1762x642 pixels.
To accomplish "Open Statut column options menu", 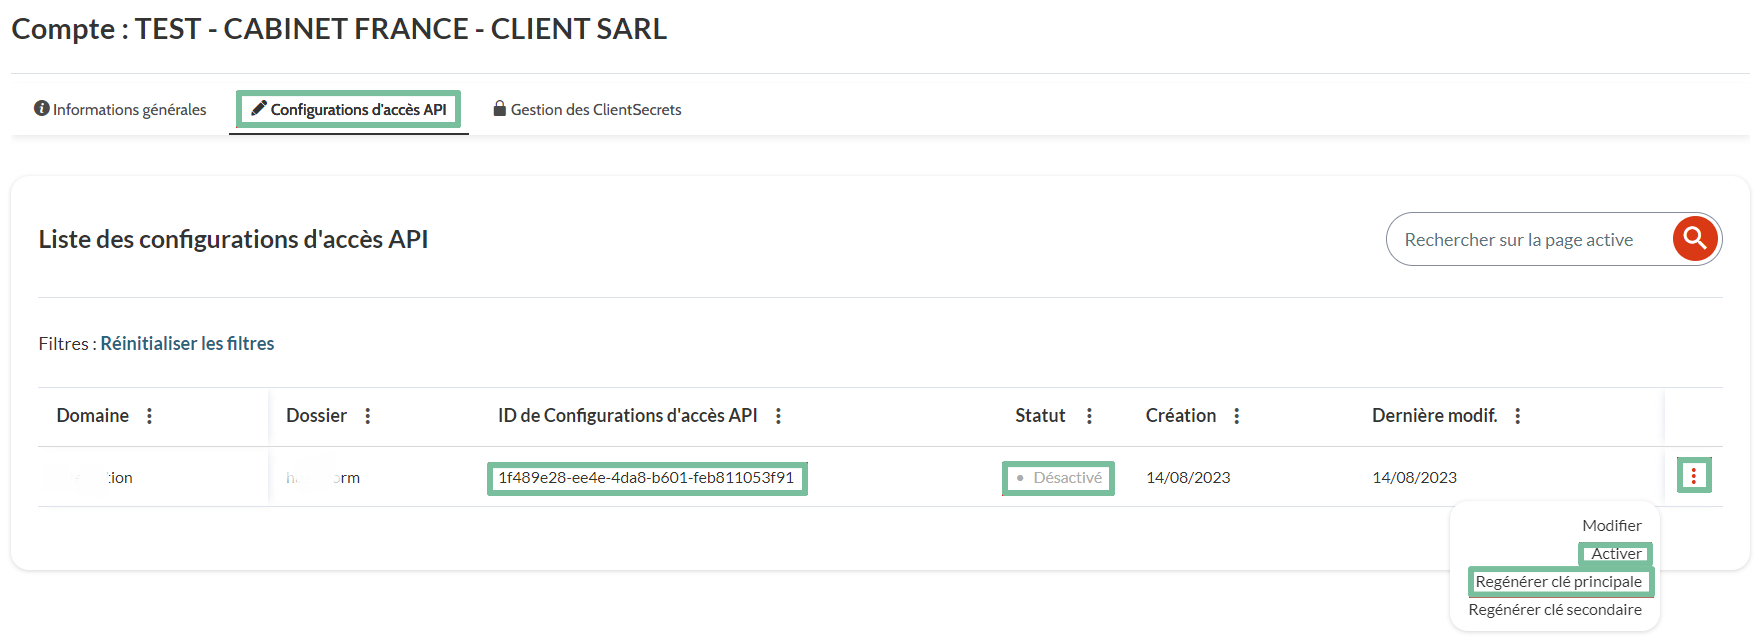I will 1089,416.
